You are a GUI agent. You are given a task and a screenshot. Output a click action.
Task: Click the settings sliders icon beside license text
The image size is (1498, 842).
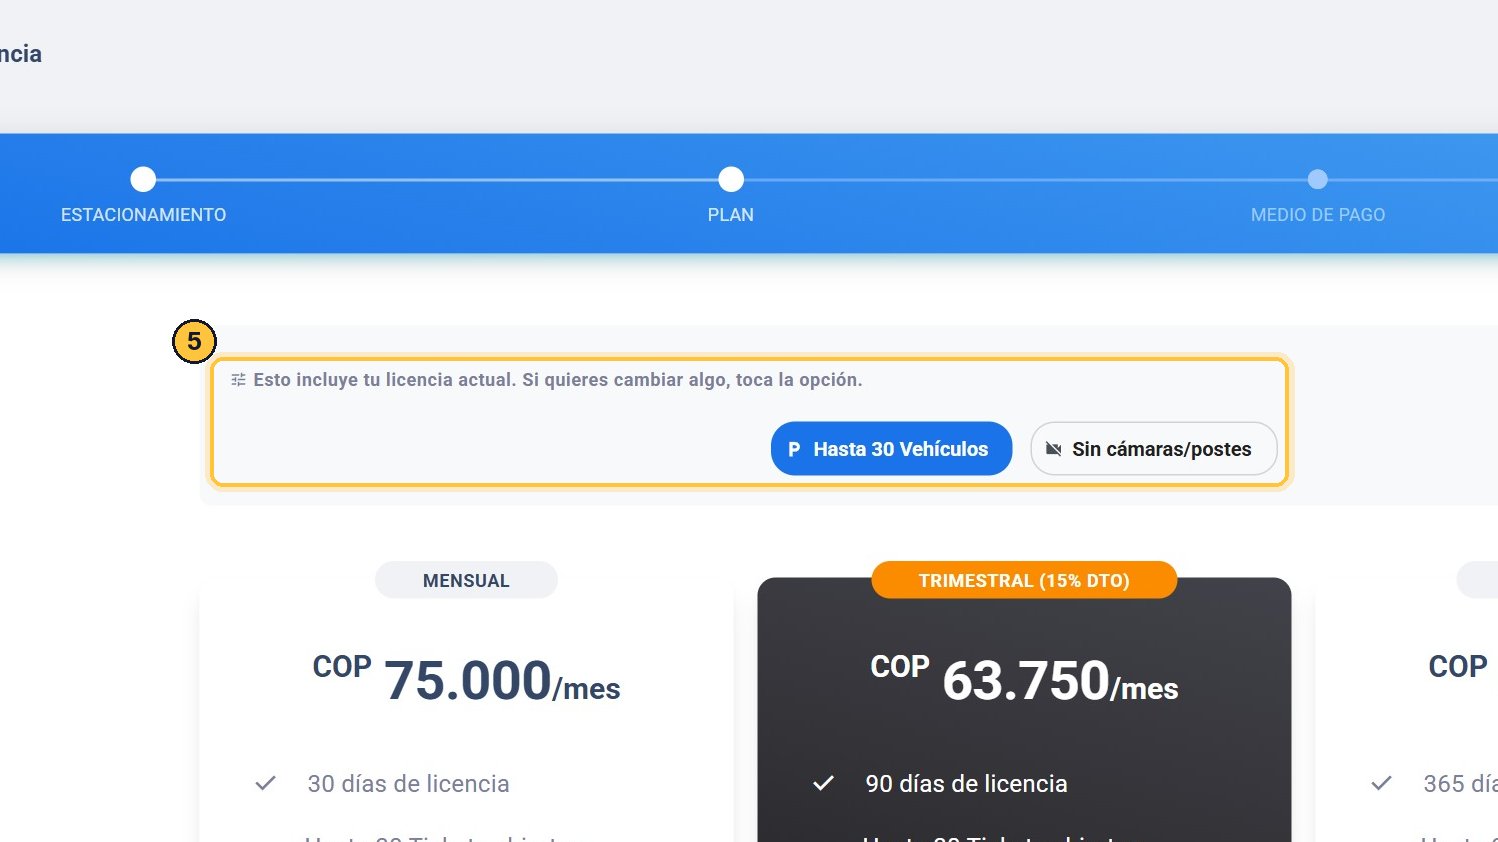tap(238, 380)
